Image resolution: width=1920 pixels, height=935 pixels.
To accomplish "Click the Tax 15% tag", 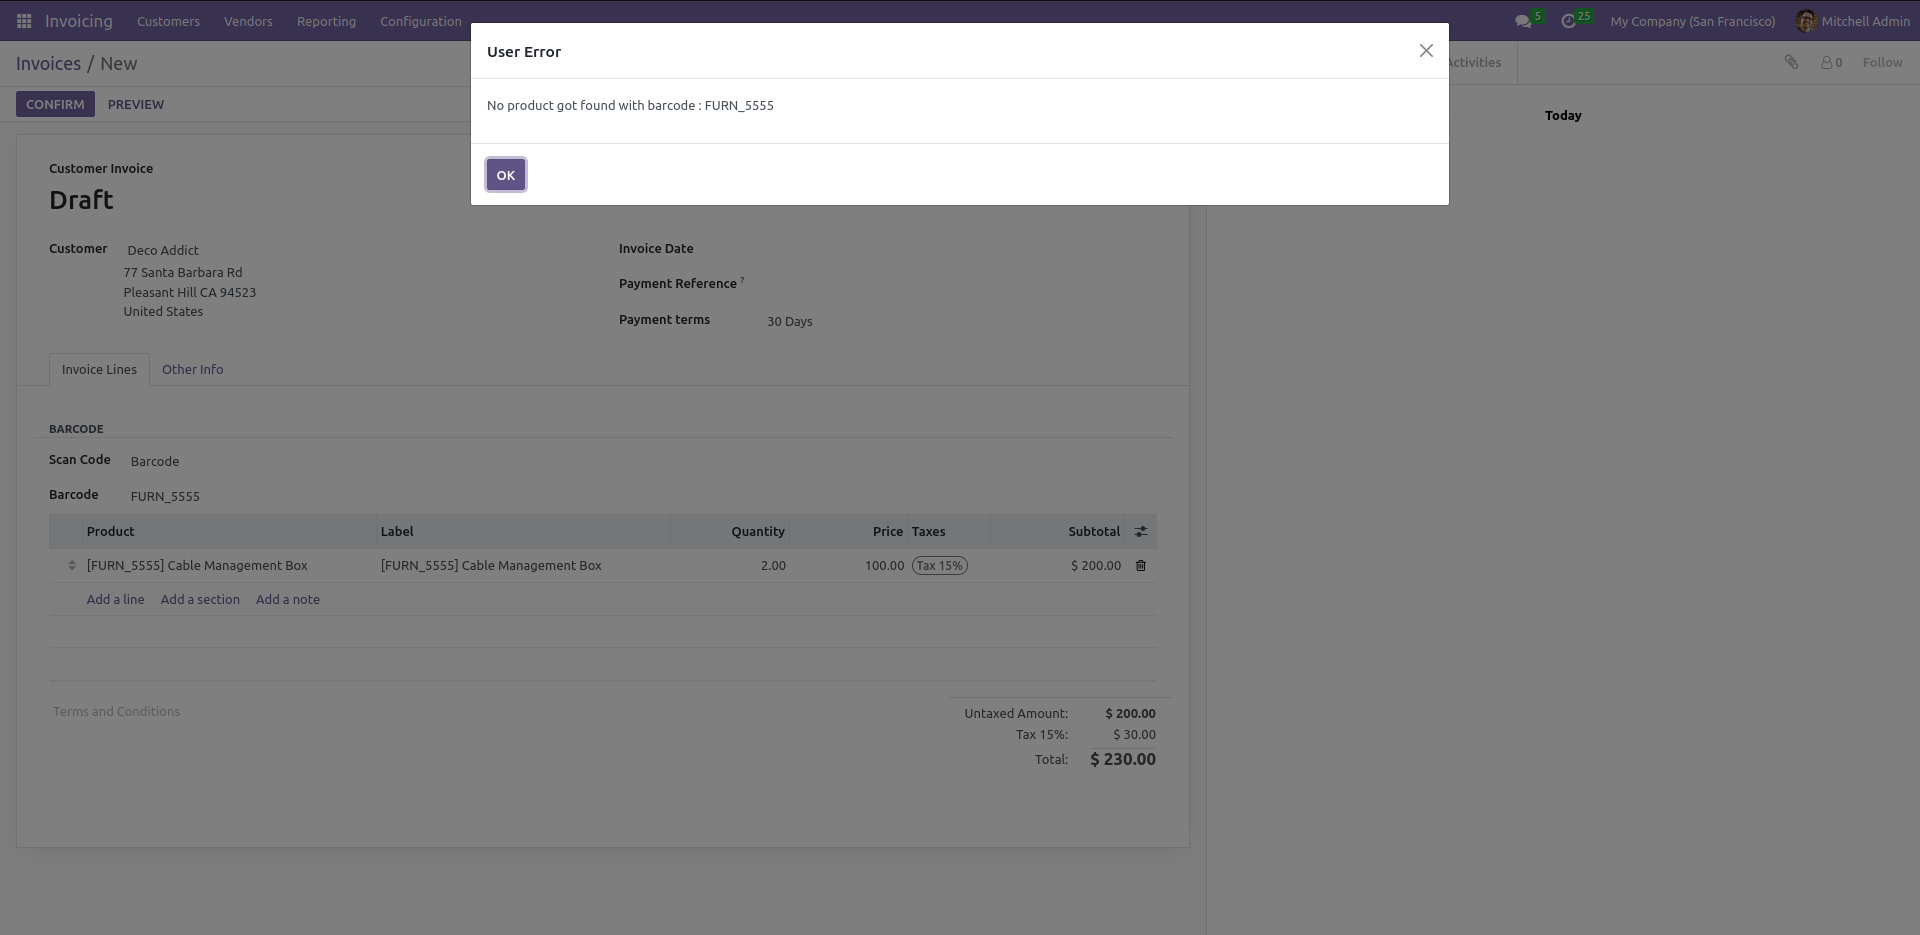I will click(940, 566).
